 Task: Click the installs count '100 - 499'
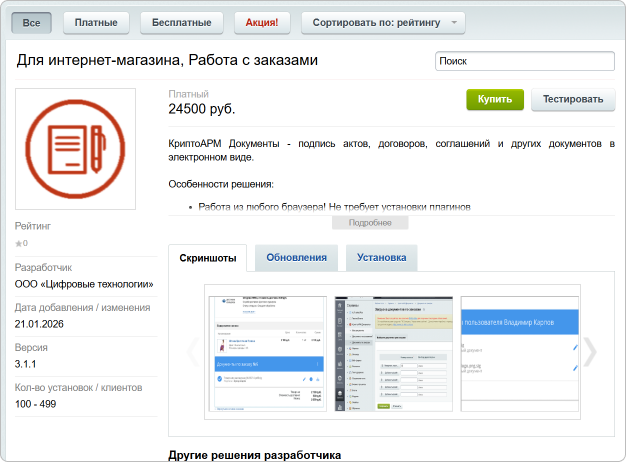[x=36, y=404]
